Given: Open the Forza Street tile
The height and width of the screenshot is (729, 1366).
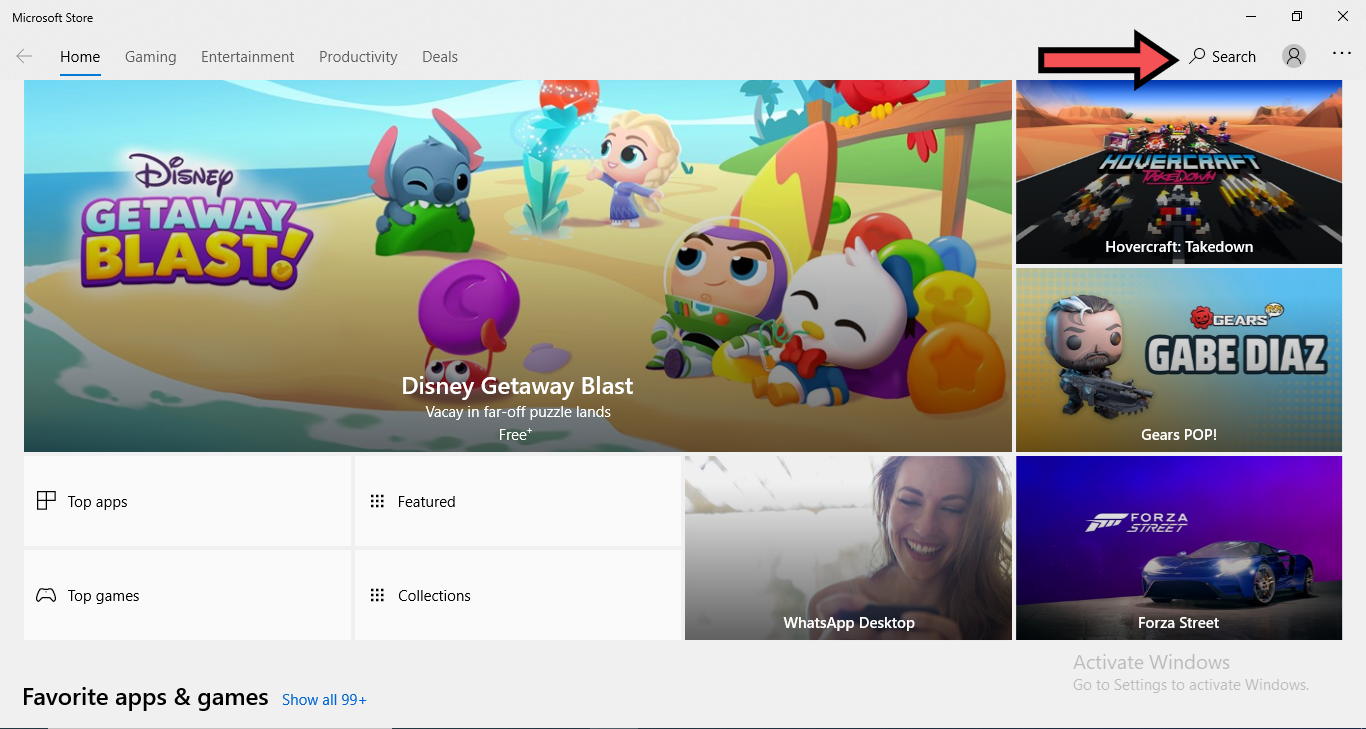Looking at the screenshot, I should coord(1179,548).
